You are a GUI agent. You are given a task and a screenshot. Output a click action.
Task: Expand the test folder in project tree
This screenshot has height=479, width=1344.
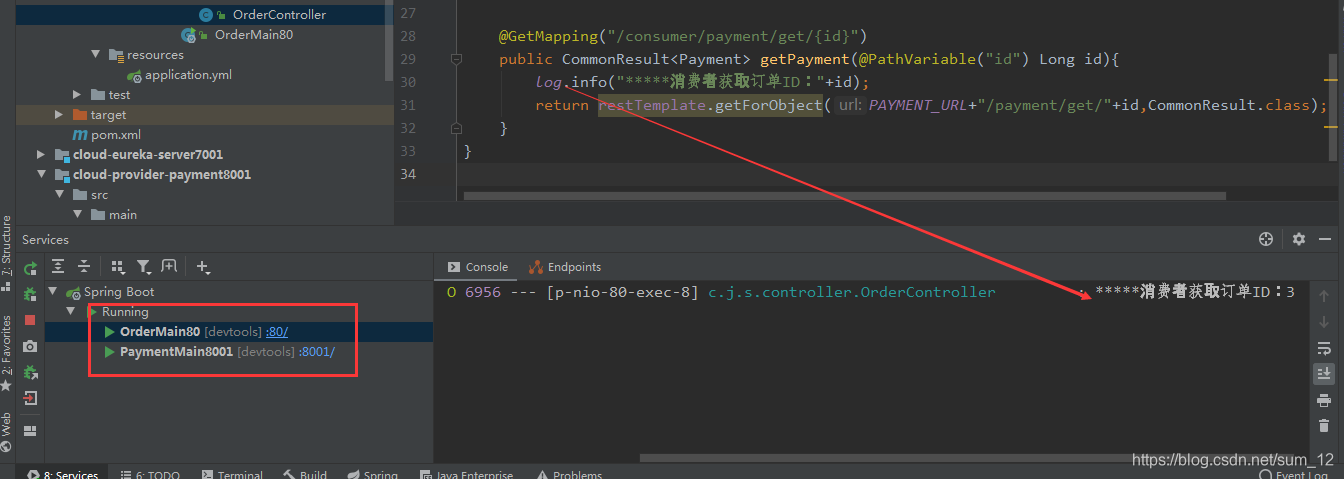78,95
